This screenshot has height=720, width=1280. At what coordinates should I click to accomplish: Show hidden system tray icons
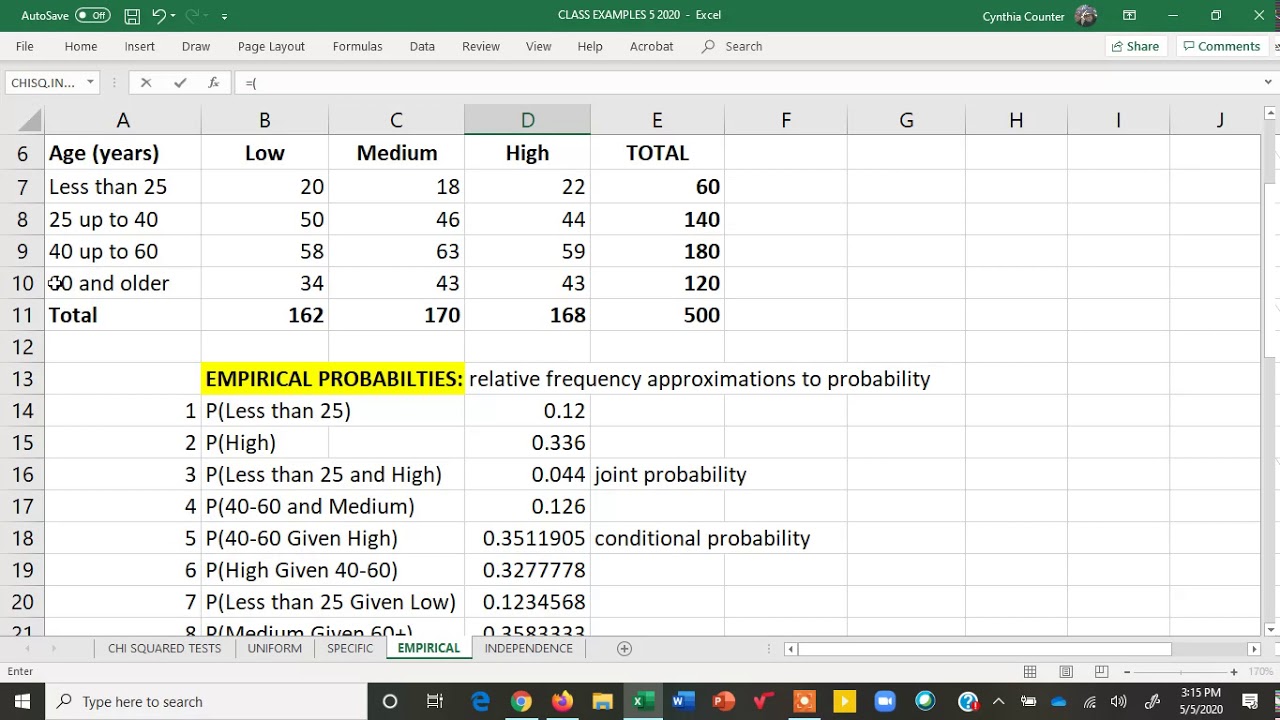click(998, 701)
